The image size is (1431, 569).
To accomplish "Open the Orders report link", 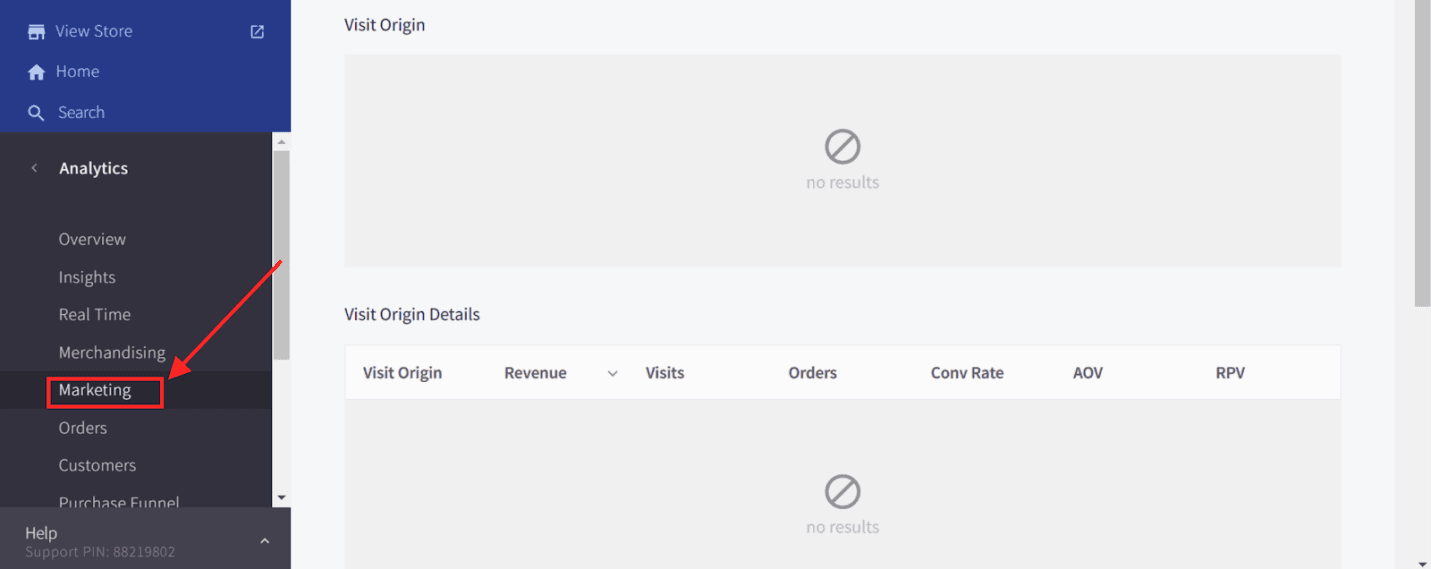I will tap(83, 427).
